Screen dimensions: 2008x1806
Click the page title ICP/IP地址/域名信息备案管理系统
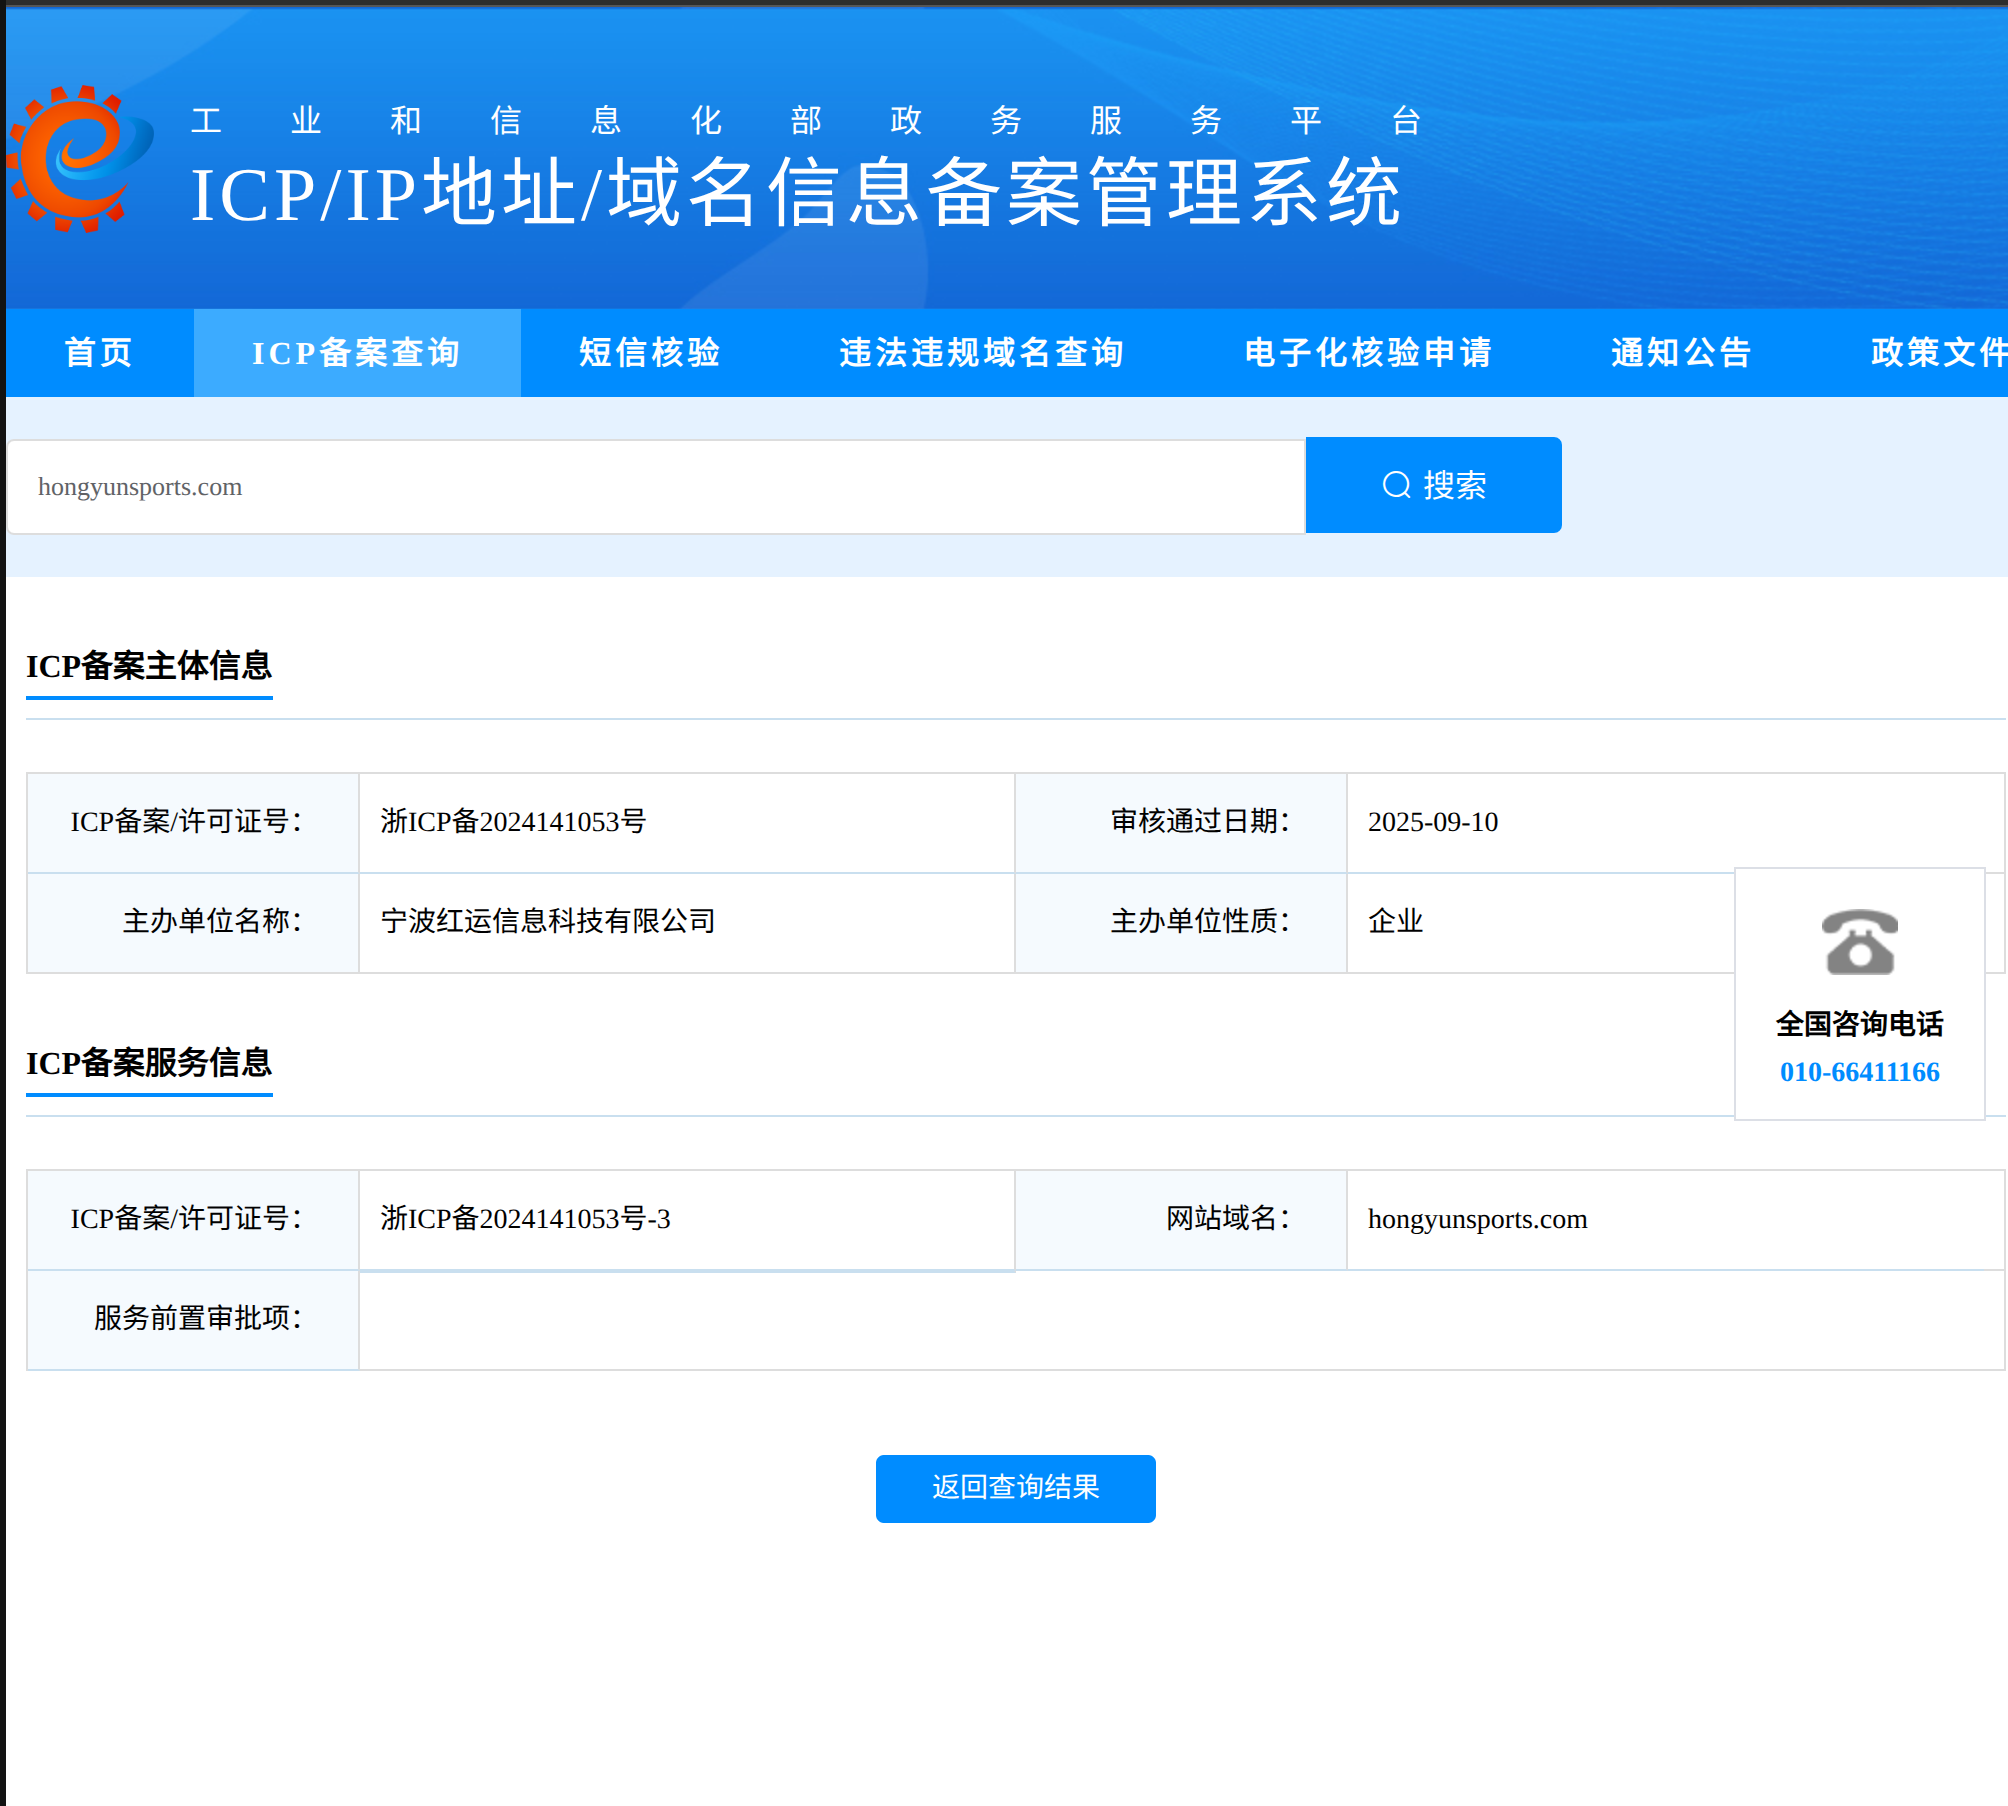coord(795,193)
